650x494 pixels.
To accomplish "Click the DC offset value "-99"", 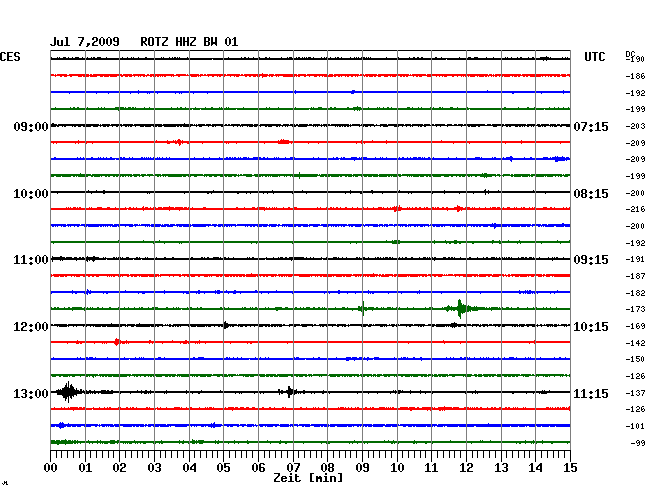I will [638, 443].
